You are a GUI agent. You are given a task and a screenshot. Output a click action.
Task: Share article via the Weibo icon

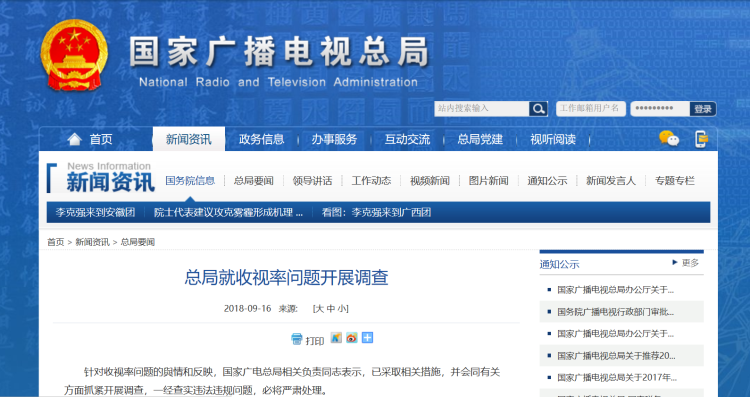(352, 338)
